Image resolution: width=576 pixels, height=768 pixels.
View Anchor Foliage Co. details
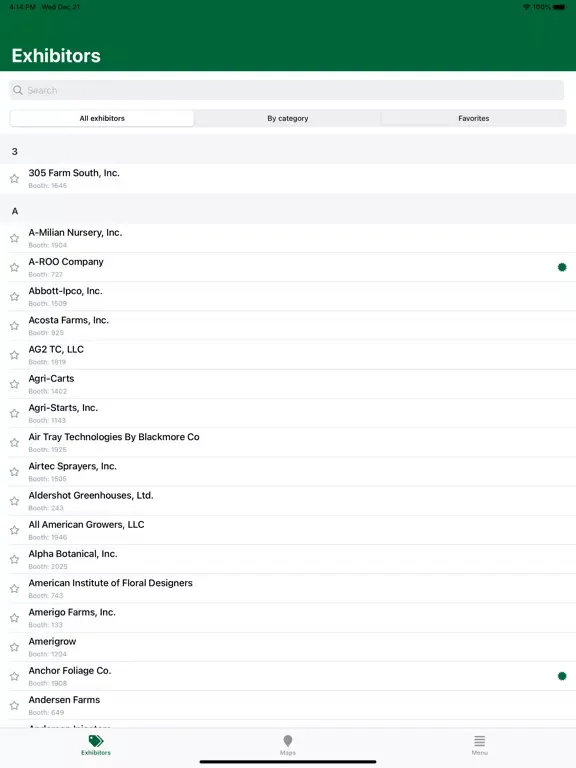[288, 676]
